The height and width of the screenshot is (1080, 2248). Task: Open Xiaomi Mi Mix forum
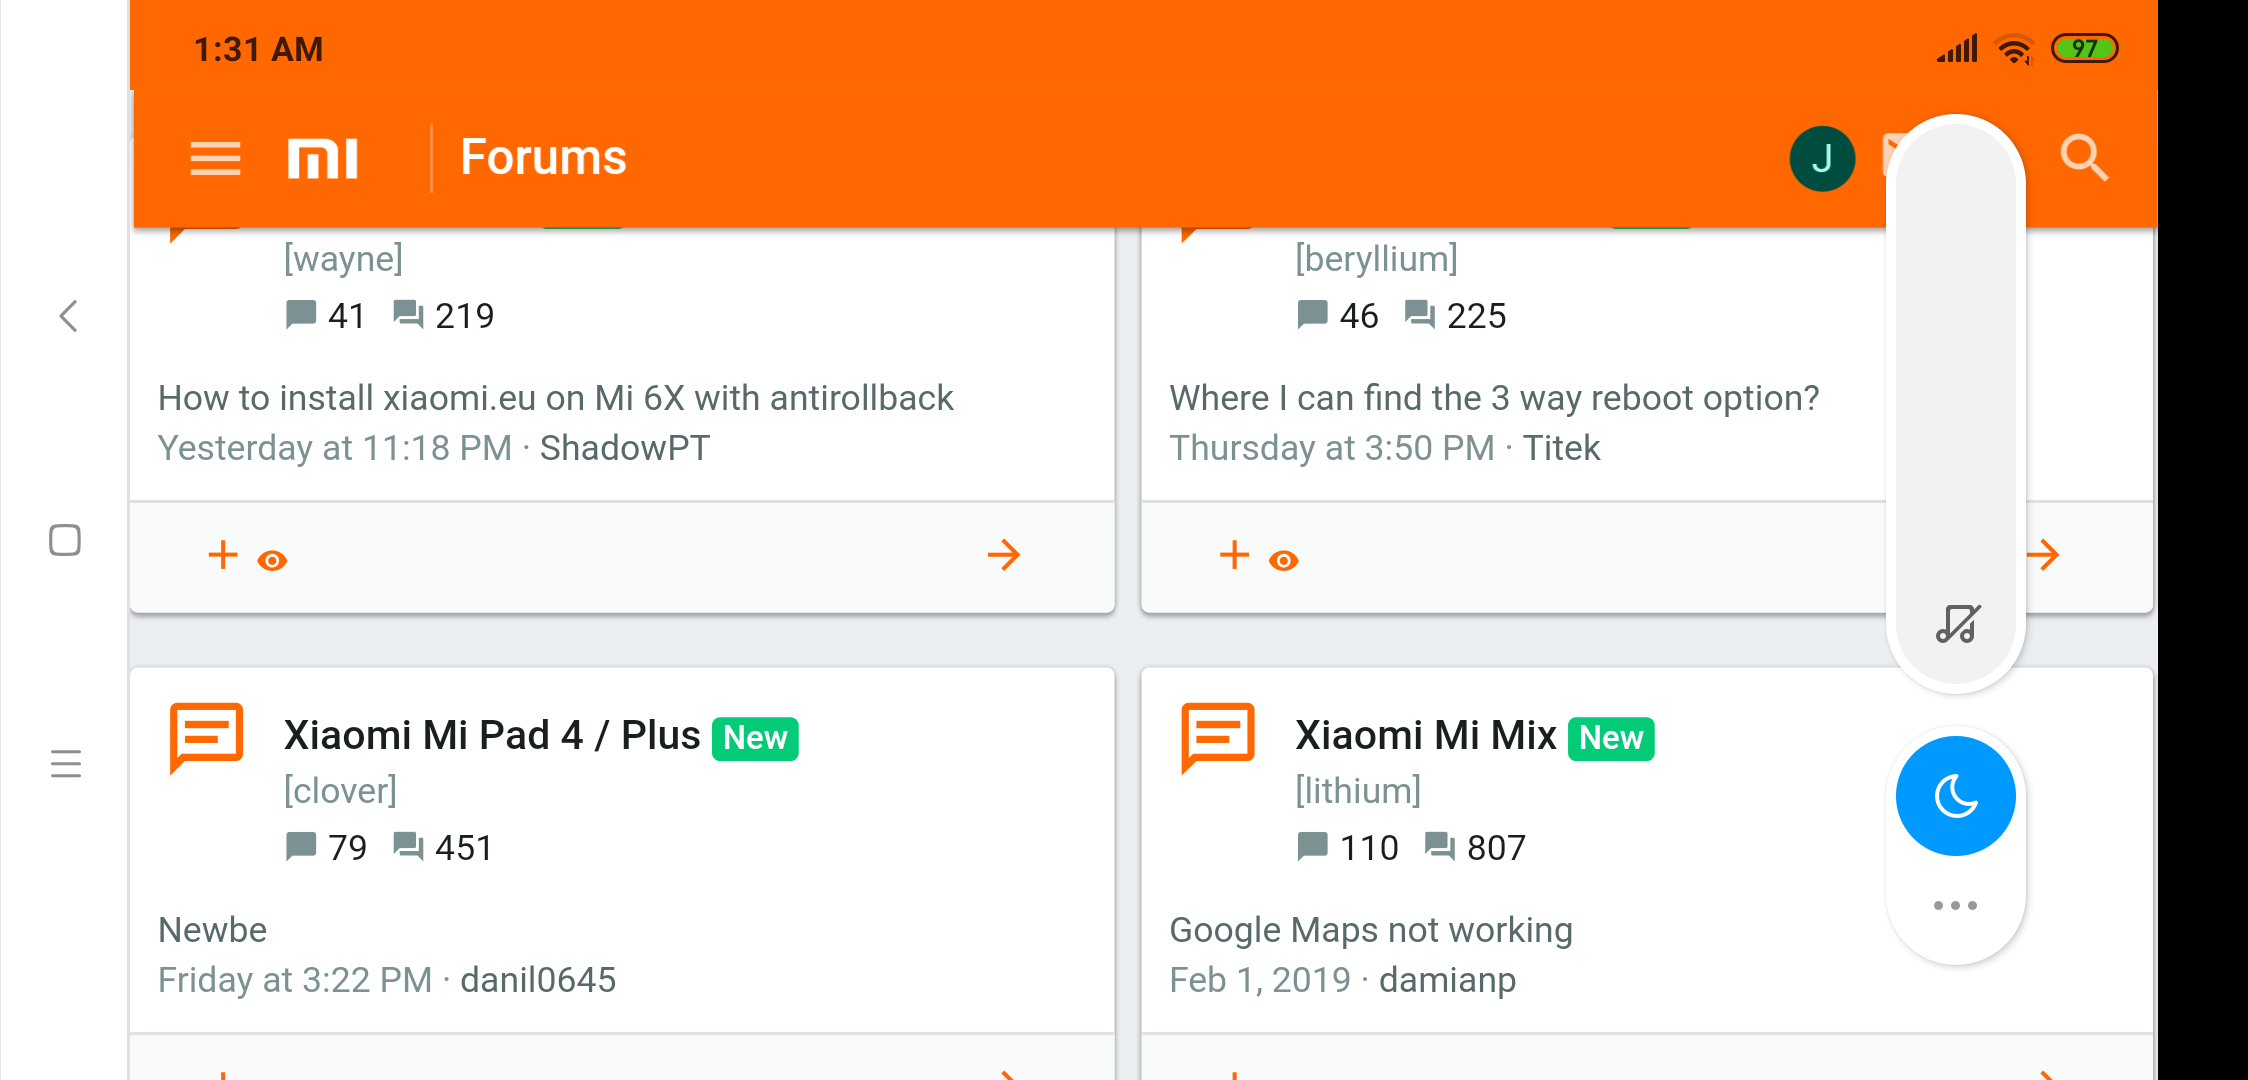(1426, 736)
